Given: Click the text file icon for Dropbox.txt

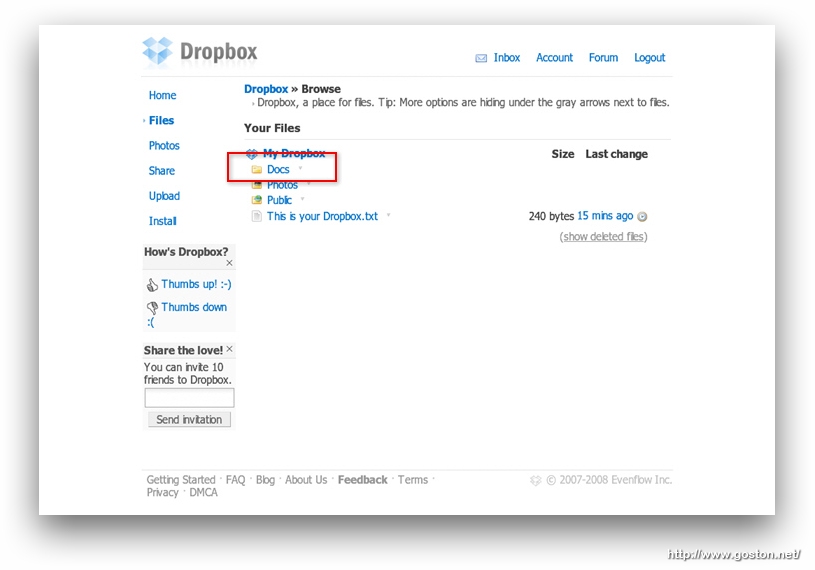Looking at the screenshot, I should [x=256, y=216].
